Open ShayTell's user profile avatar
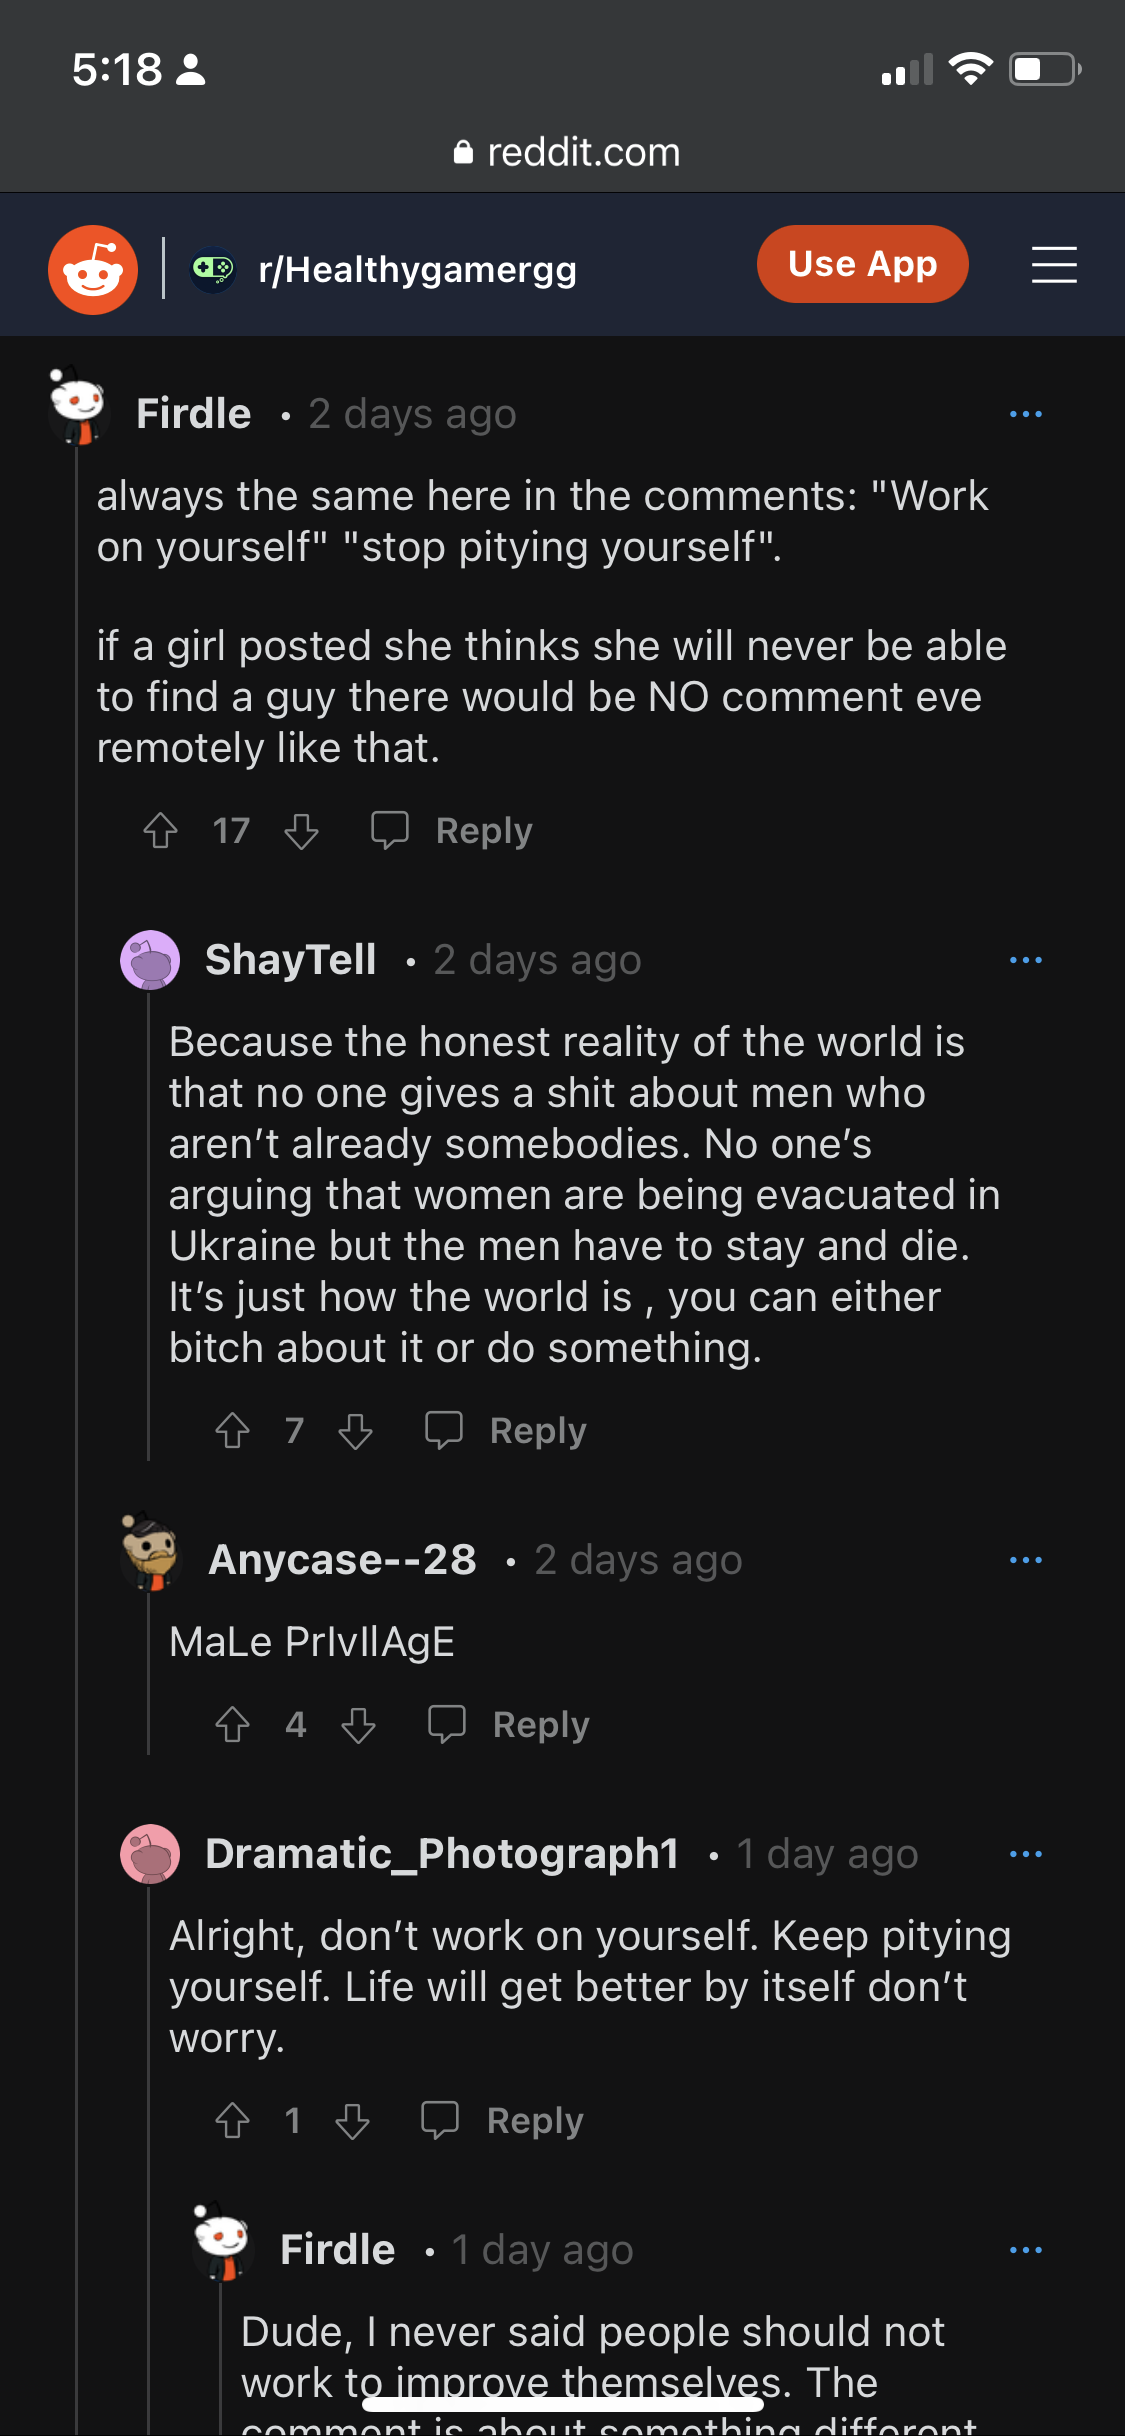 tap(150, 960)
